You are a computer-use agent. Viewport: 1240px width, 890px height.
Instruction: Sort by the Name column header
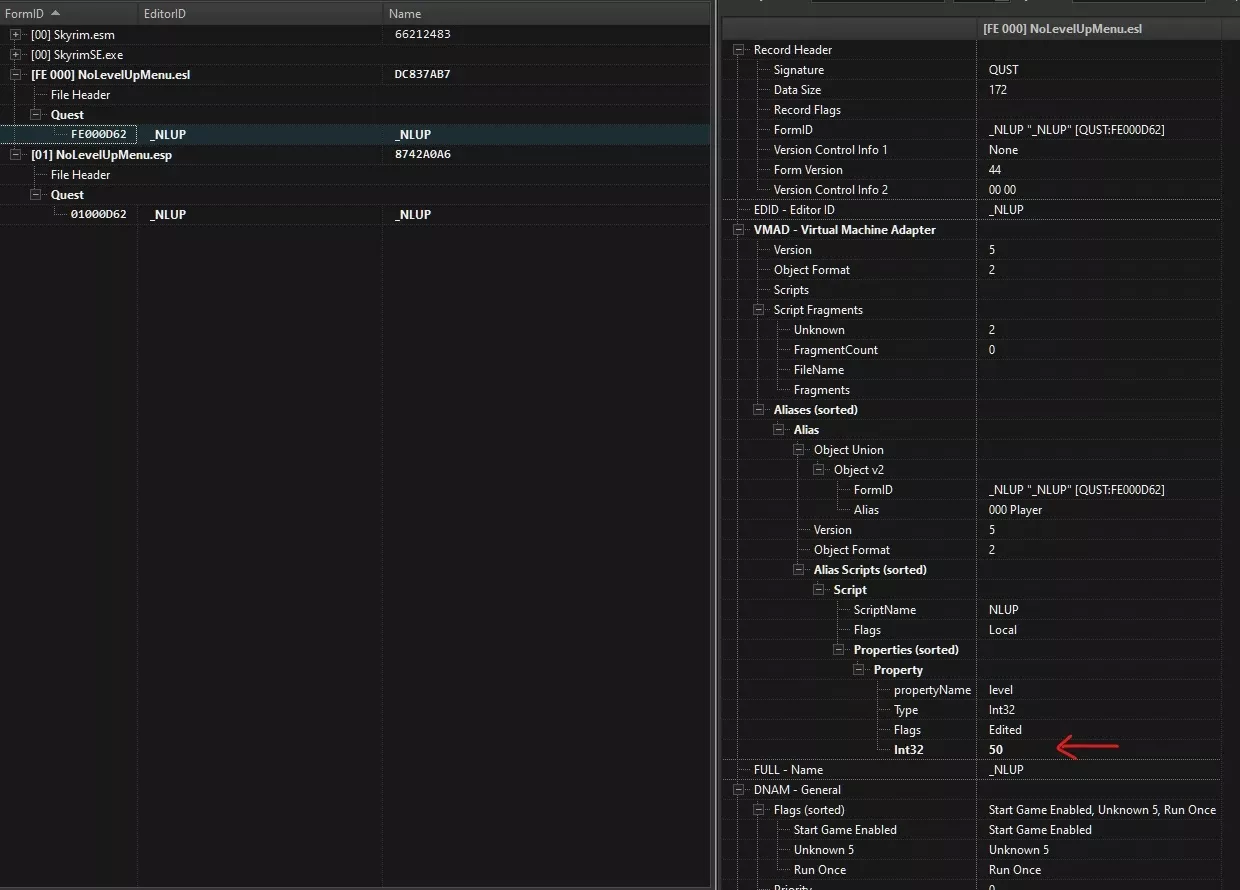pyautogui.click(x=547, y=14)
